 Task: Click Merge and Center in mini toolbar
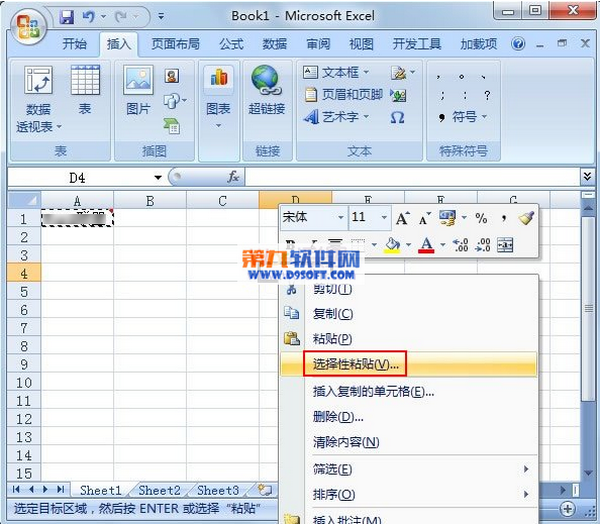pyautogui.click(x=505, y=245)
